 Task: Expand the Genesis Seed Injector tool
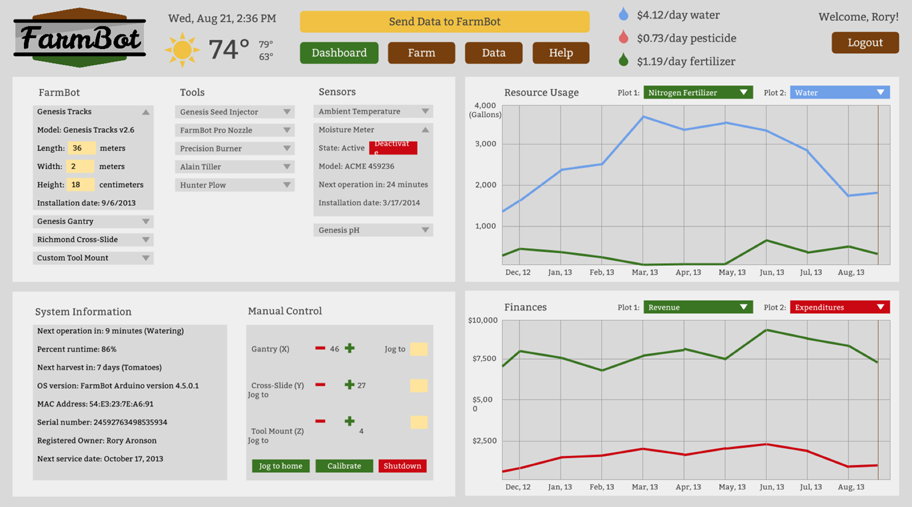pyautogui.click(x=286, y=112)
